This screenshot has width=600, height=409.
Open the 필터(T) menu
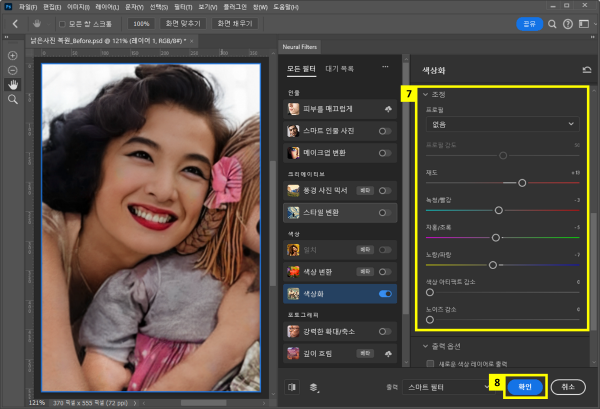click(x=184, y=5)
